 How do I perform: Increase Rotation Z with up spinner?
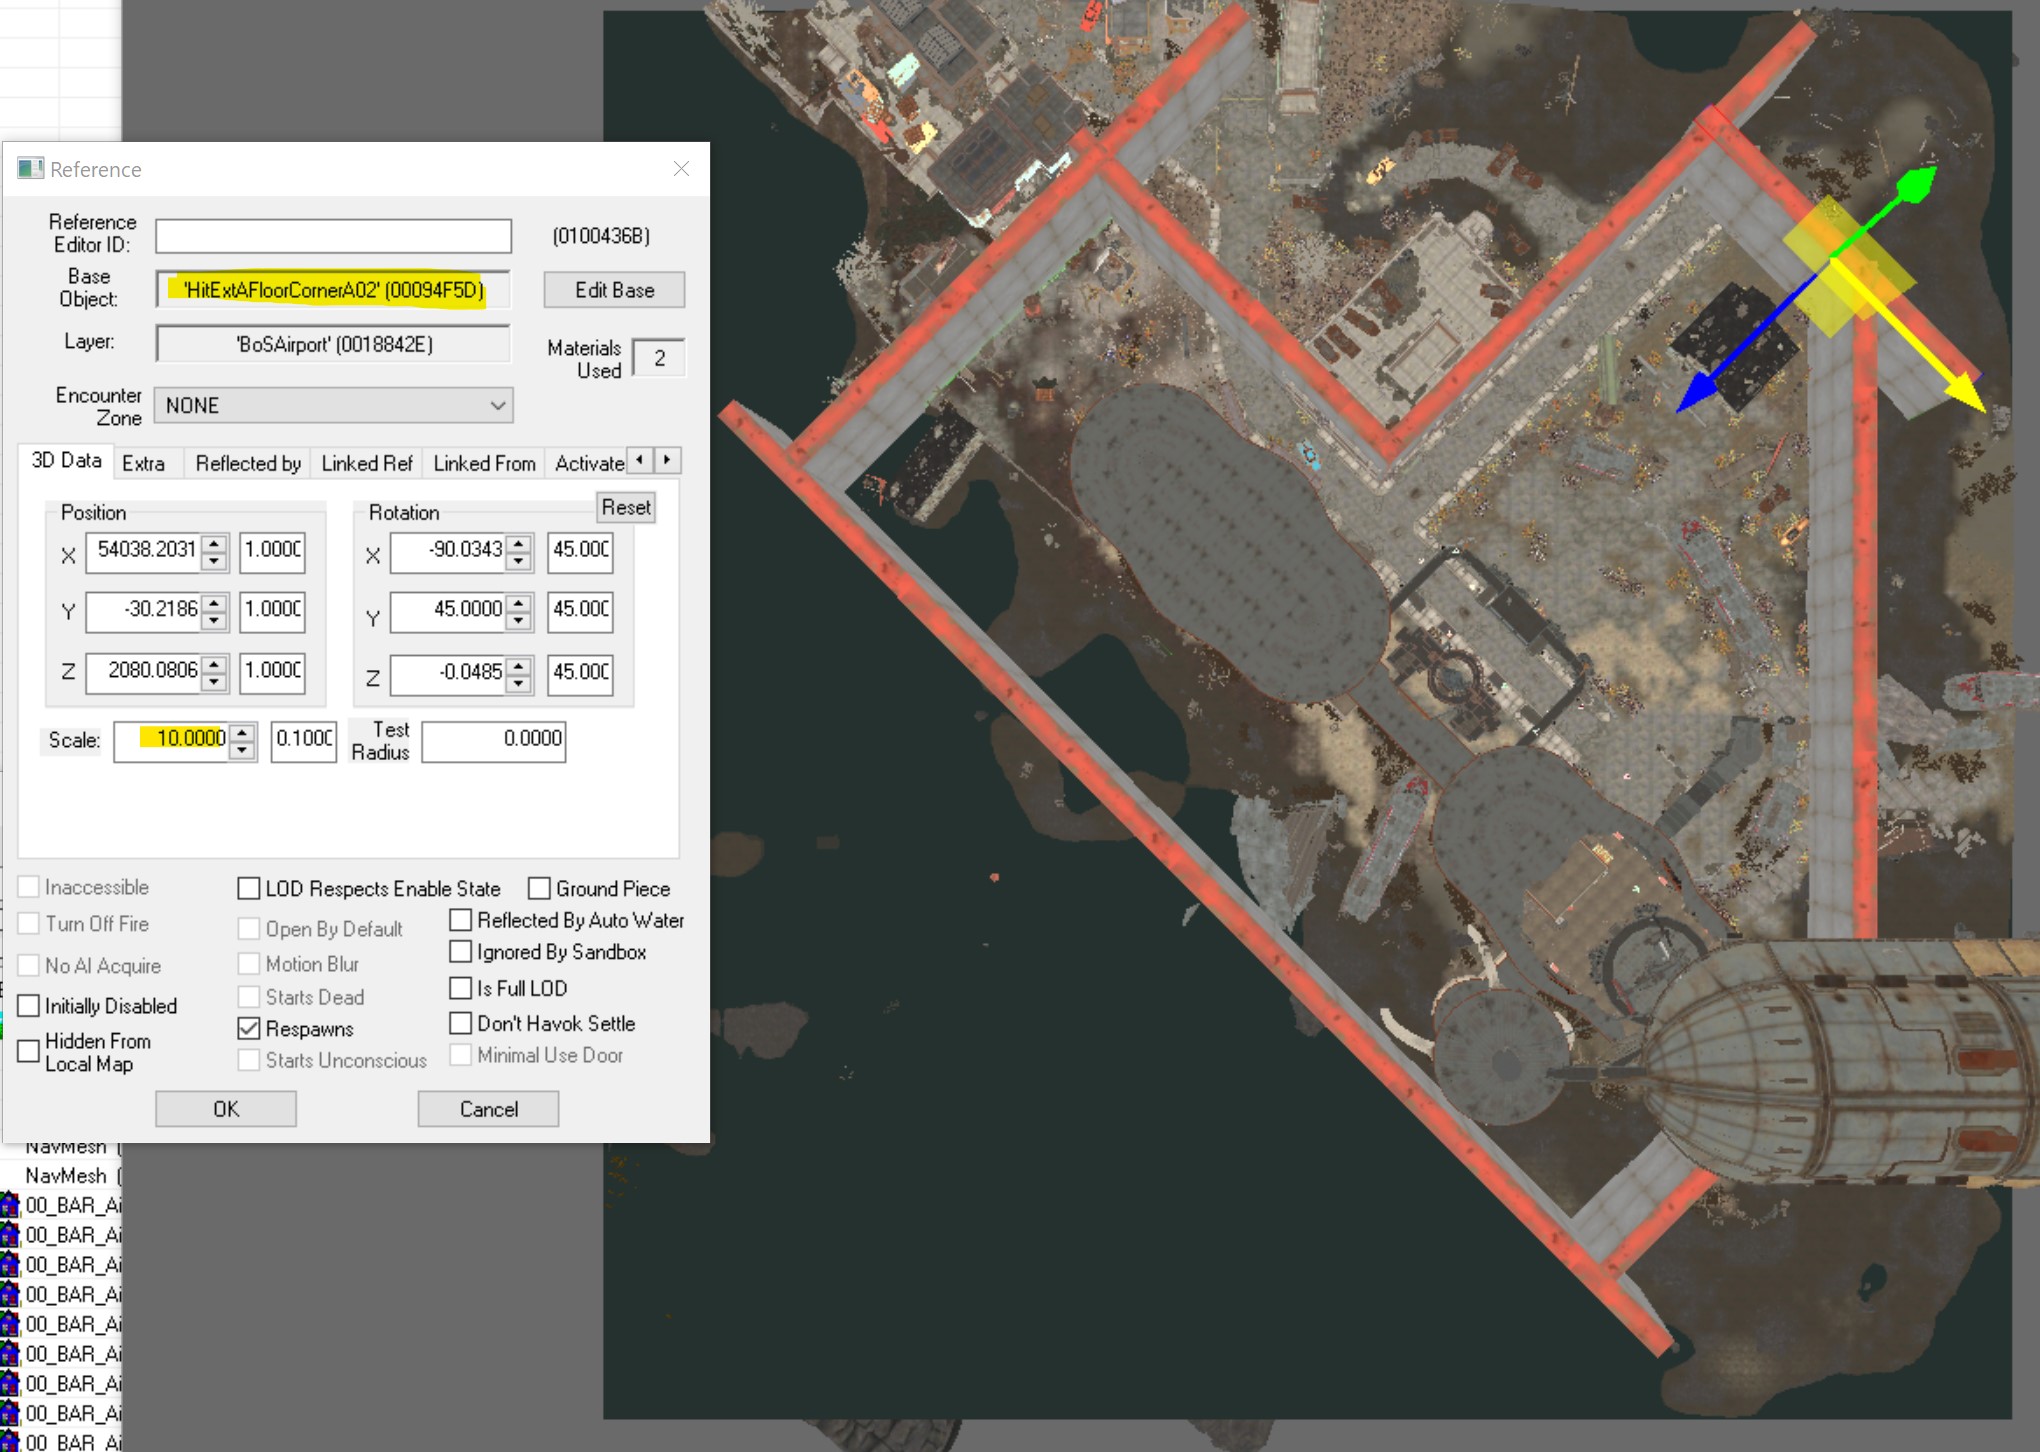coord(518,664)
